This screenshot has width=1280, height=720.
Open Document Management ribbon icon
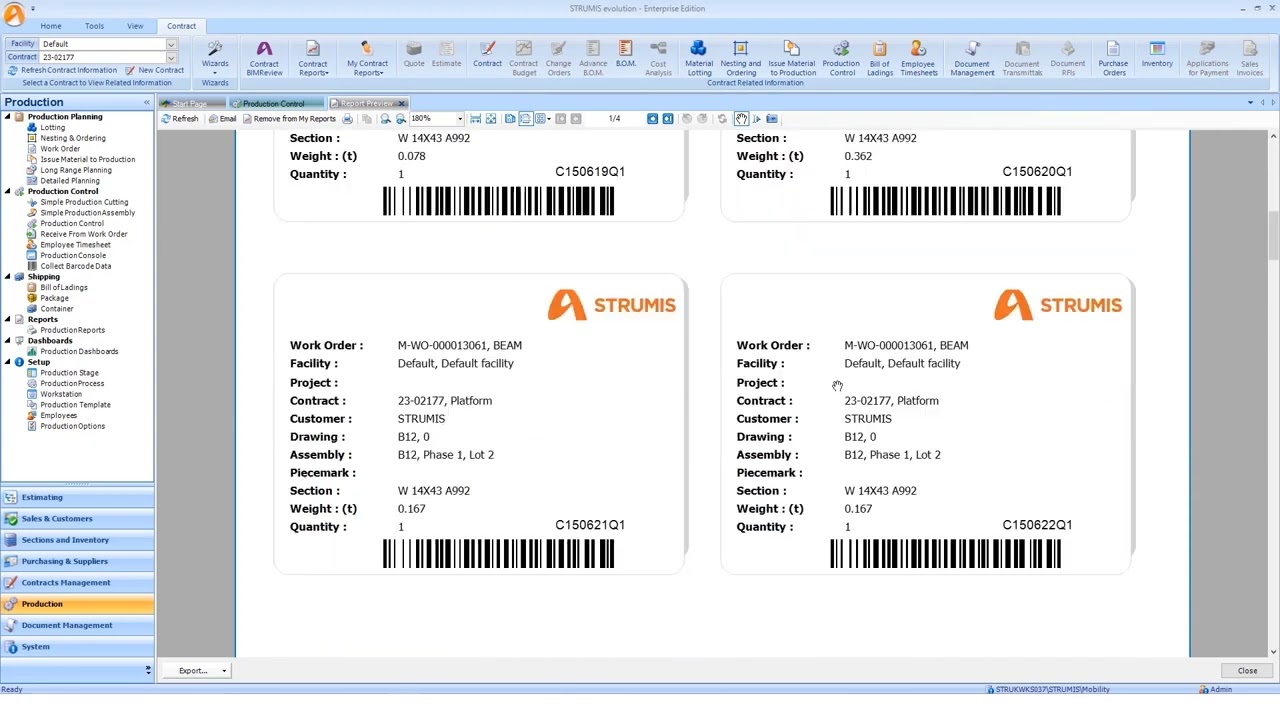click(972, 58)
